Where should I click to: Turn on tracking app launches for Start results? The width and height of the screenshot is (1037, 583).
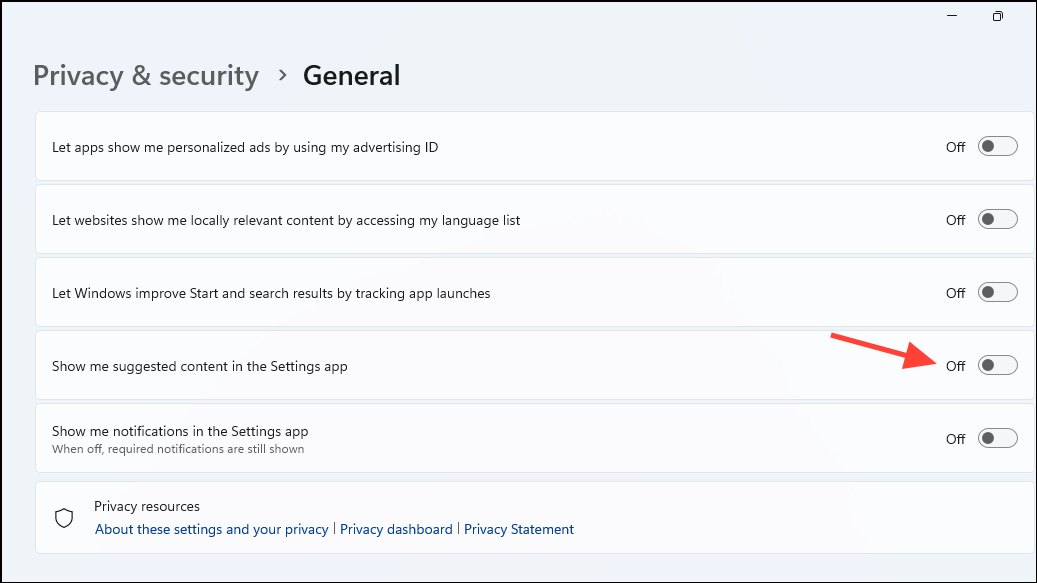click(997, 292)
